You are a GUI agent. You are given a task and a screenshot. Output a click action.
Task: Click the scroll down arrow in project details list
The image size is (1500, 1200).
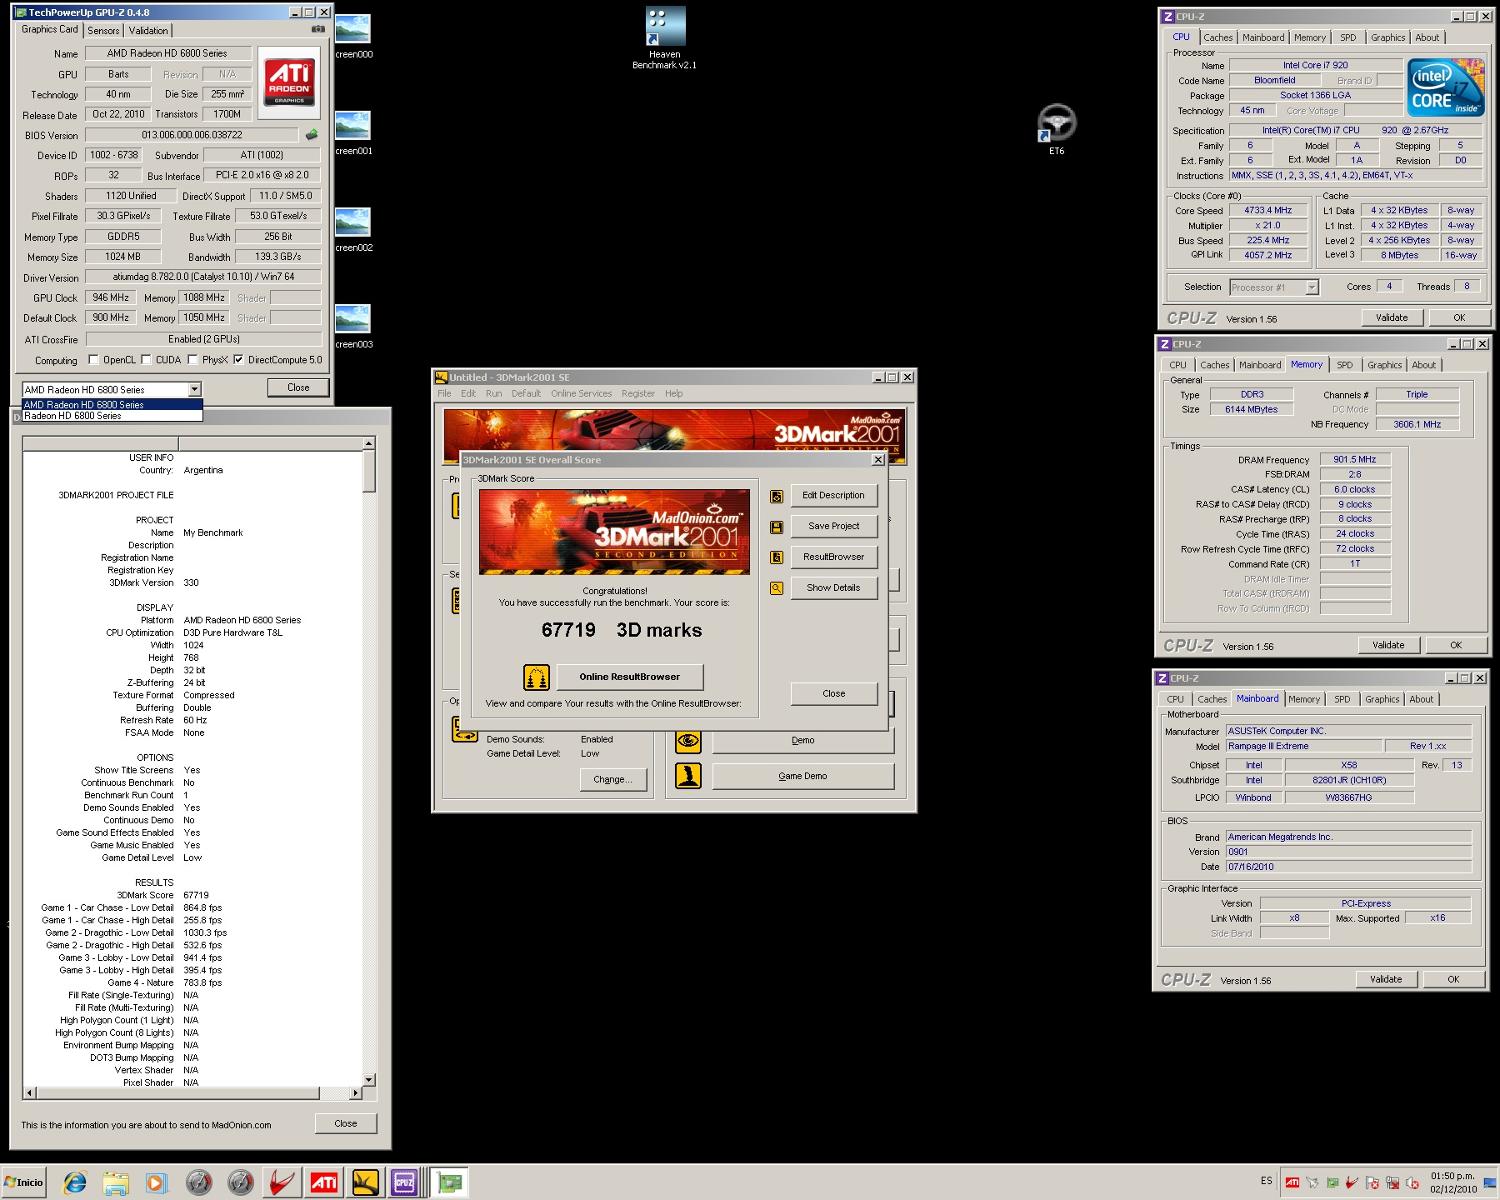pyautogui.click(x=368, y=1080)
